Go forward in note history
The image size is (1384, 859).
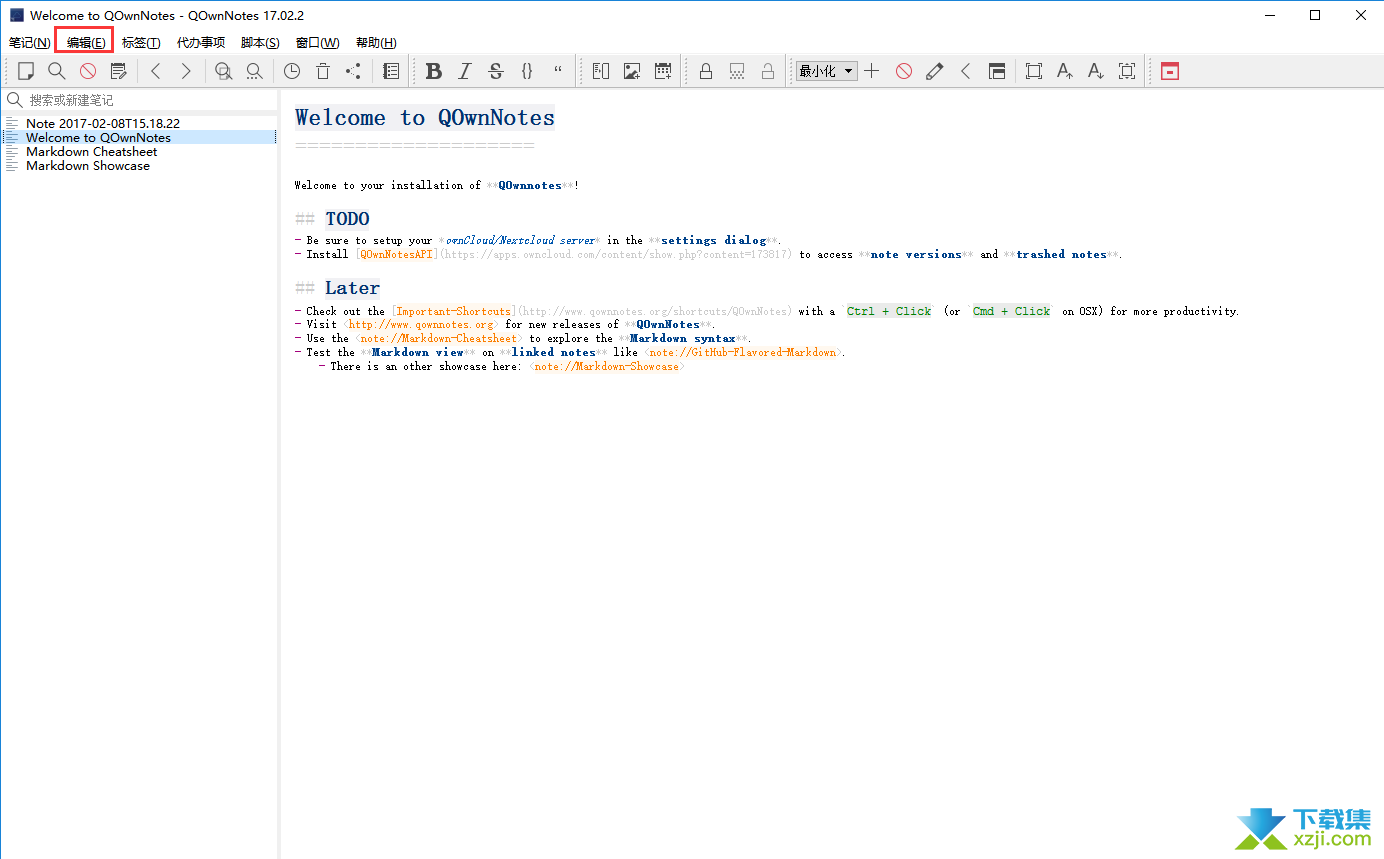click(186, 71)
